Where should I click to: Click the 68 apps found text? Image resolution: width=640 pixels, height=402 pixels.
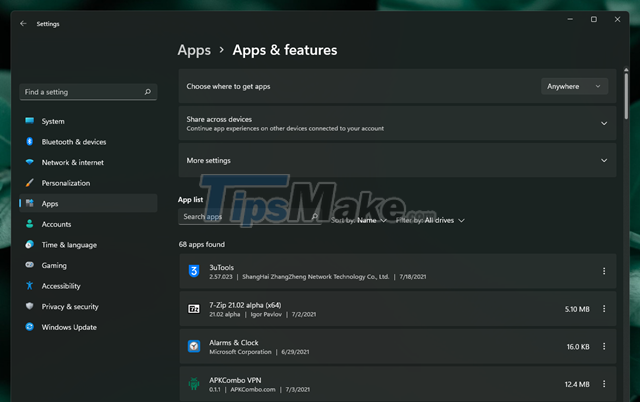[202, 244]
